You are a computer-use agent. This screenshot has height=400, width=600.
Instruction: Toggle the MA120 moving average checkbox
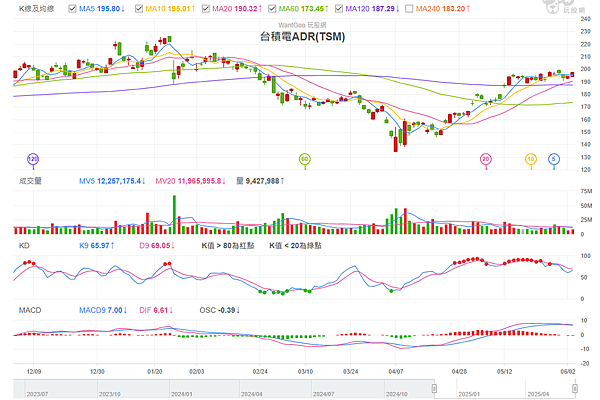tap(339, 8)
